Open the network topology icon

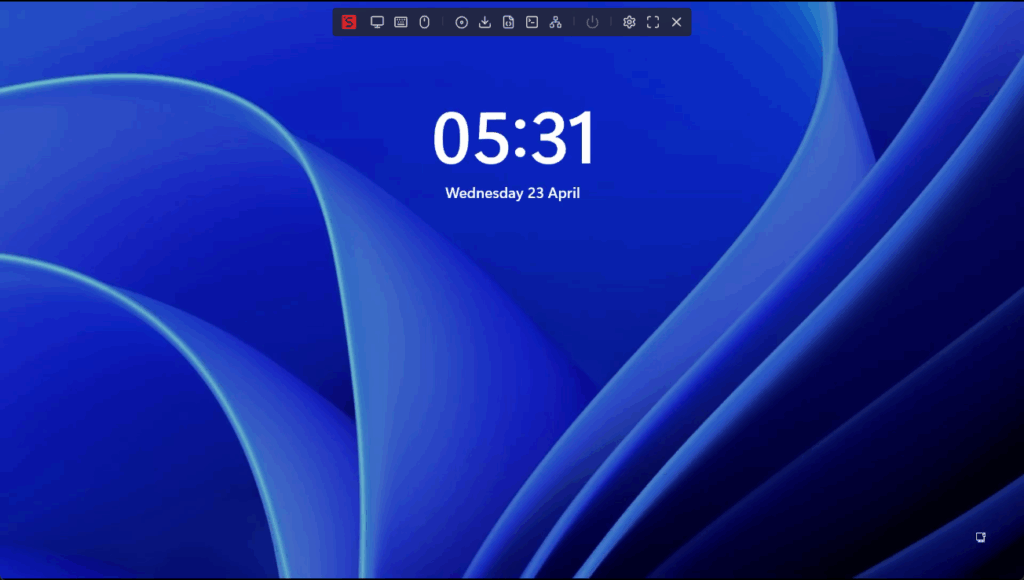(x=556, y=22)
